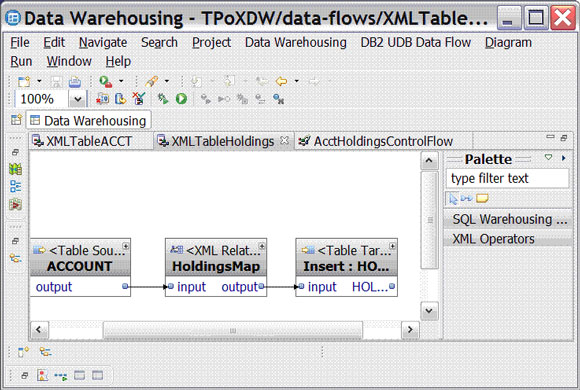Click the green debug-run arrow icon
The image size is (580, 390).
pos(163,99)
